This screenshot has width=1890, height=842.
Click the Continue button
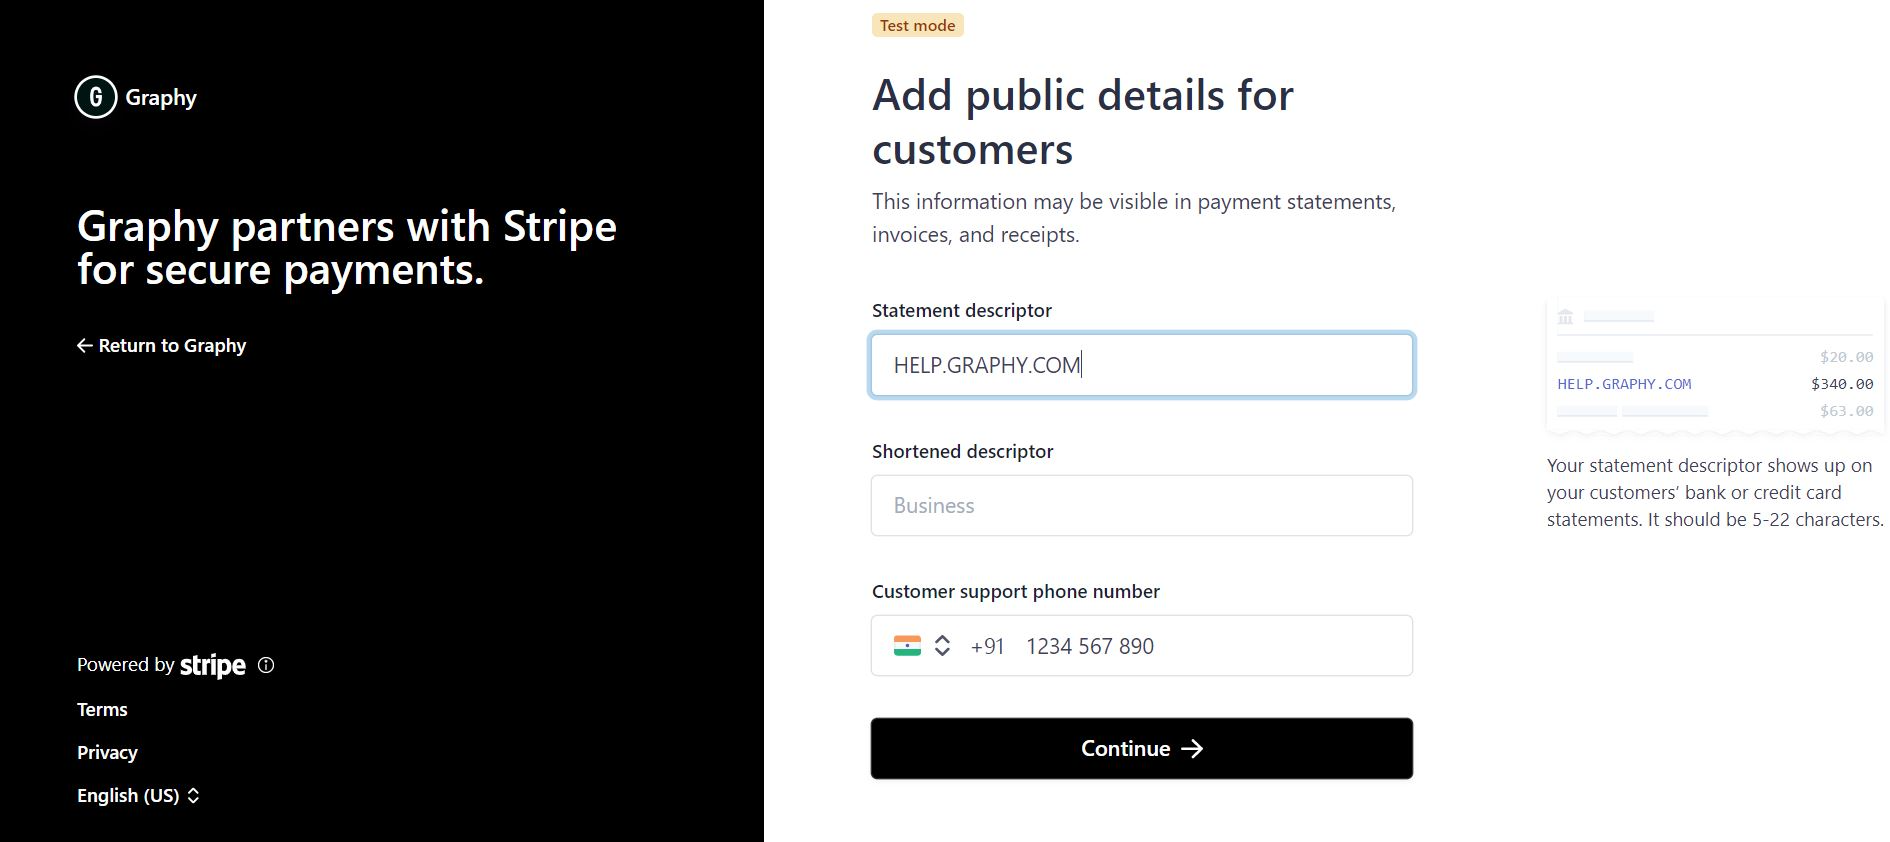(x=1141, y=748)
